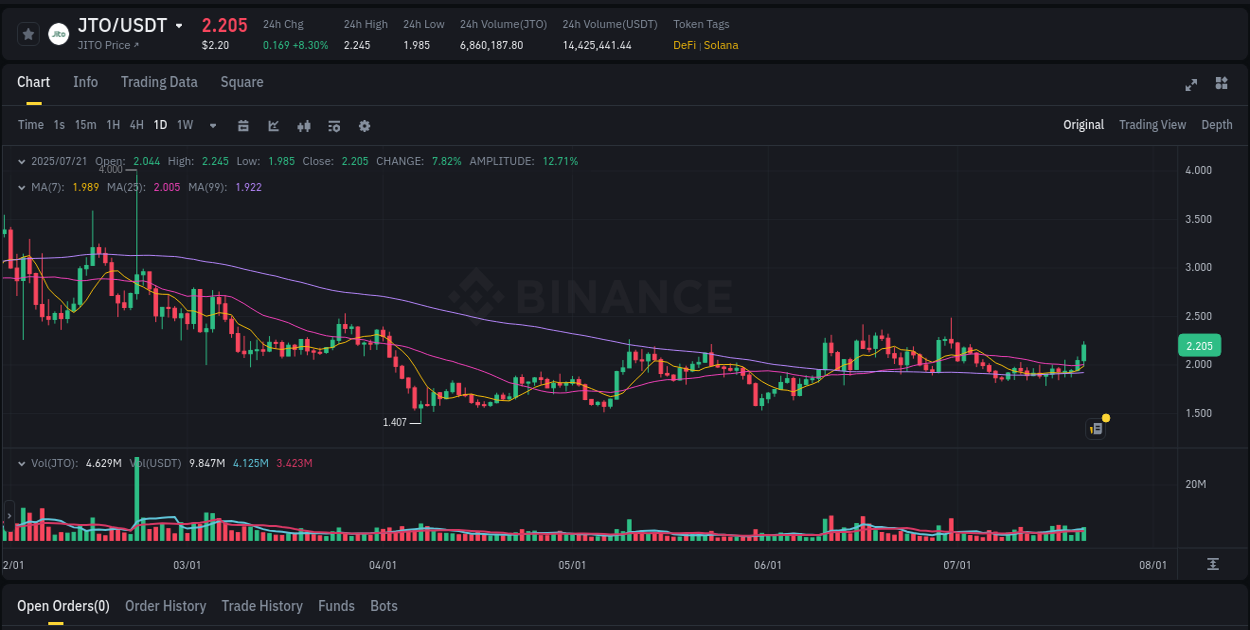Screen dimensions: 1250x630
Task: Open the extra time intervals dropdown arrow
Action: tap(212, 126)
